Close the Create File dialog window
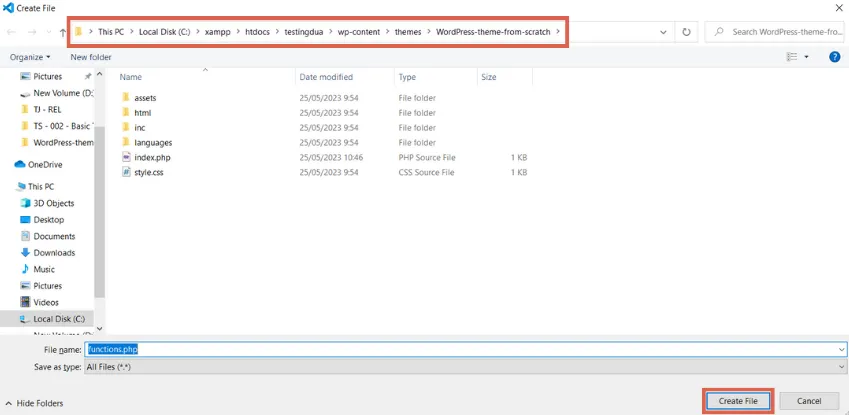The width and height of the screenshot is (849, 415). (x=839, y=8)
